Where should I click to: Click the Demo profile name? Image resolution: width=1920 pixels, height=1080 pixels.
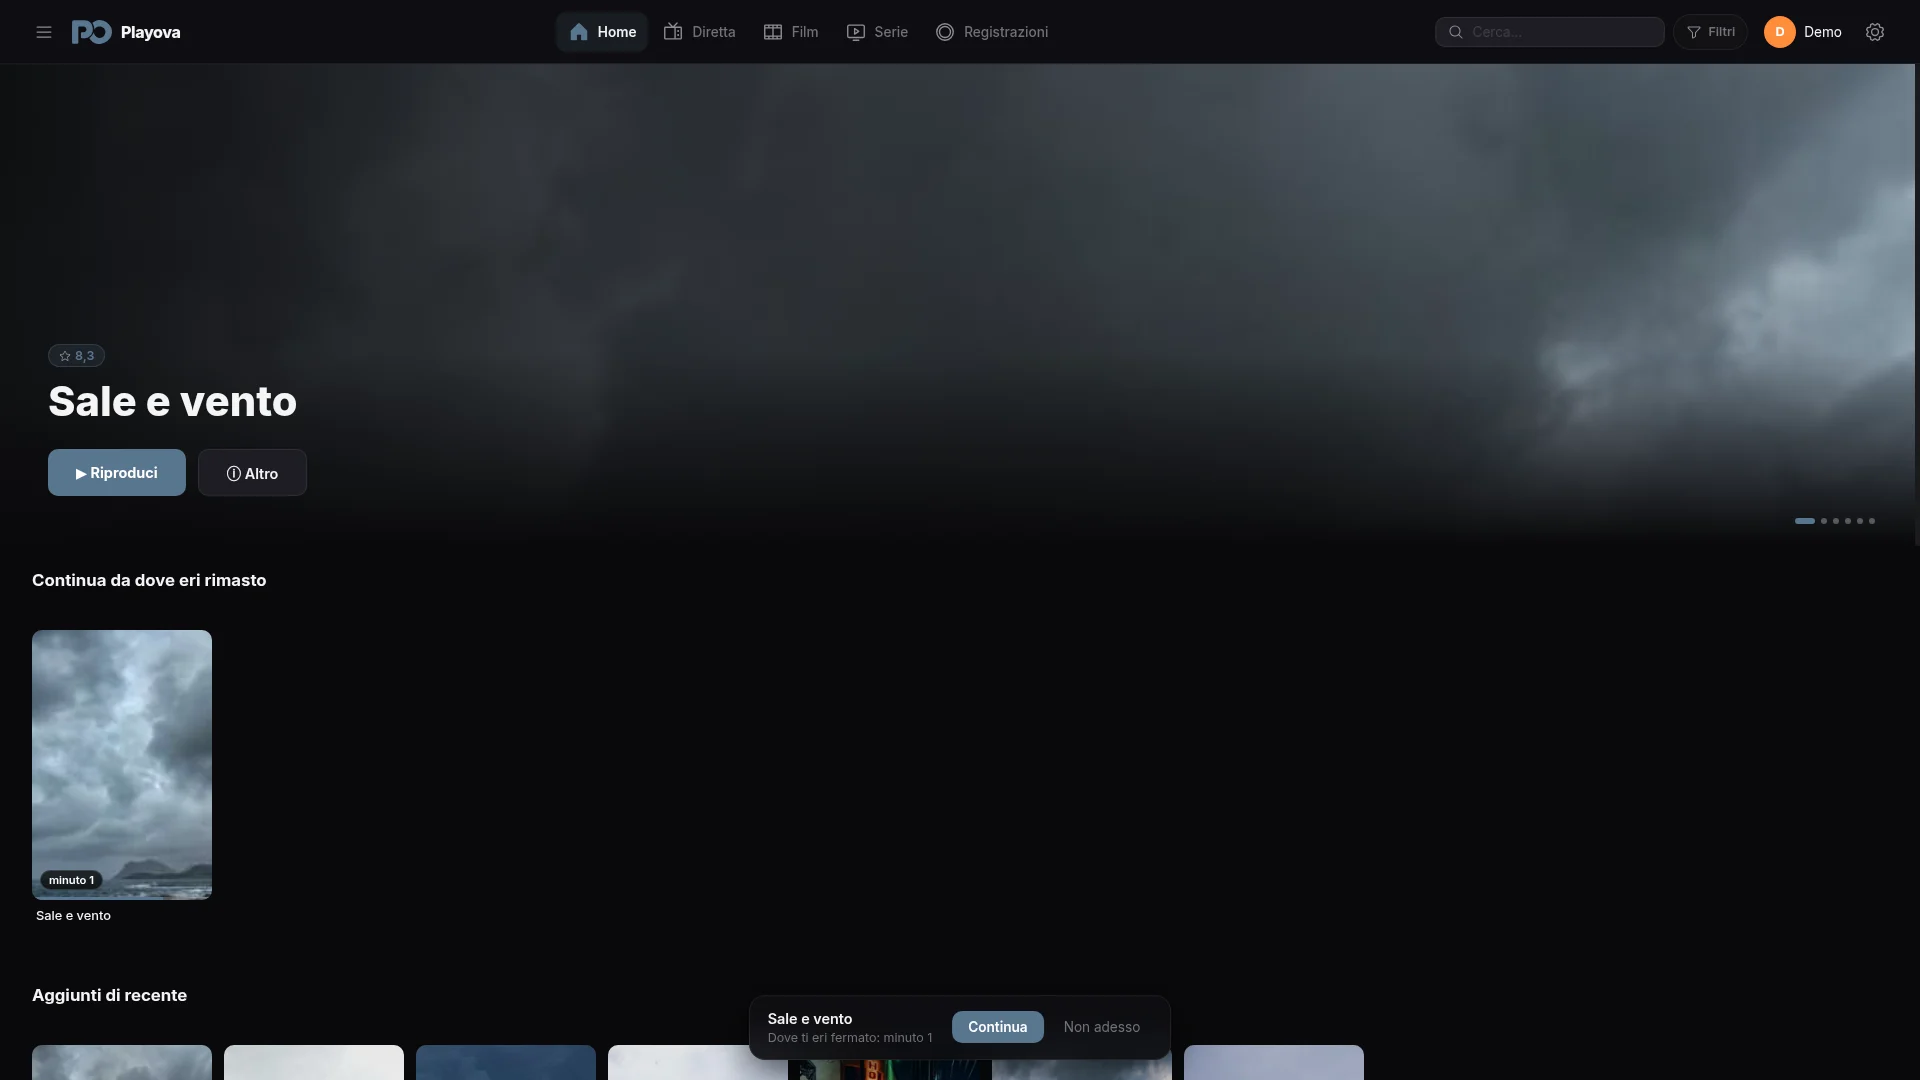pyautogui.click(x=1823, y=32)
